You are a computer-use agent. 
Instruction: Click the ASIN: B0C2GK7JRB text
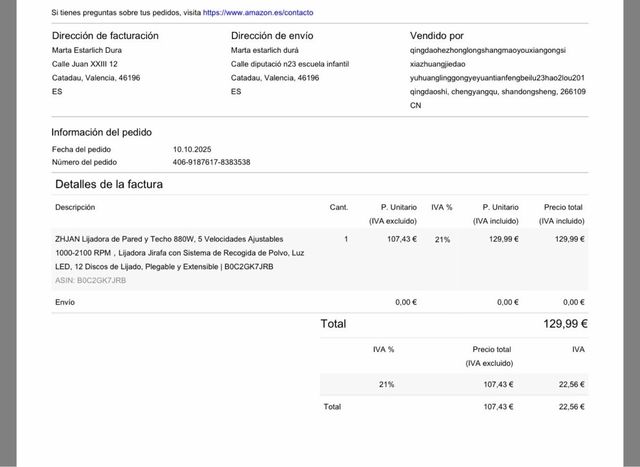[x=90, y=281]
